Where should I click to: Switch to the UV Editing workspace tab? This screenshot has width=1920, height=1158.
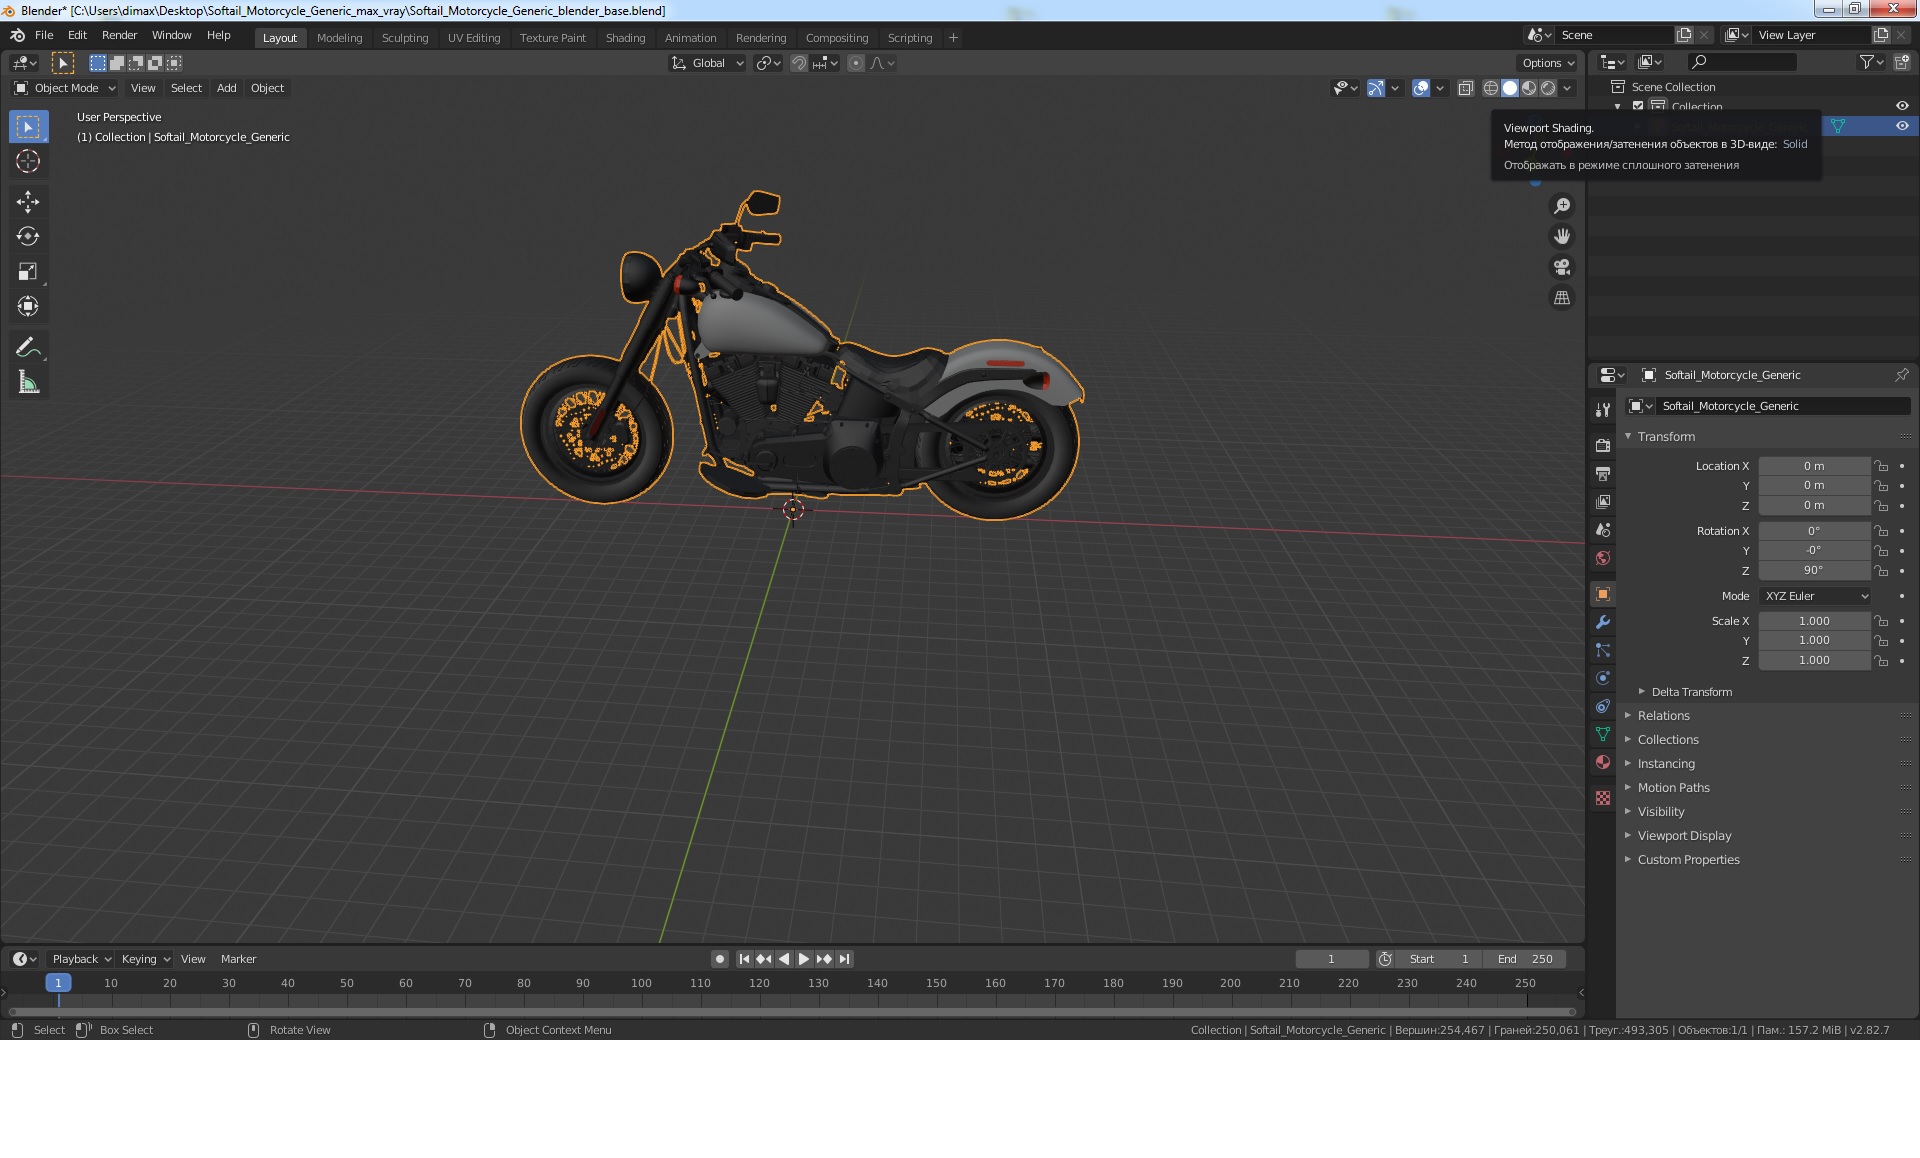(x=474, y=38)
